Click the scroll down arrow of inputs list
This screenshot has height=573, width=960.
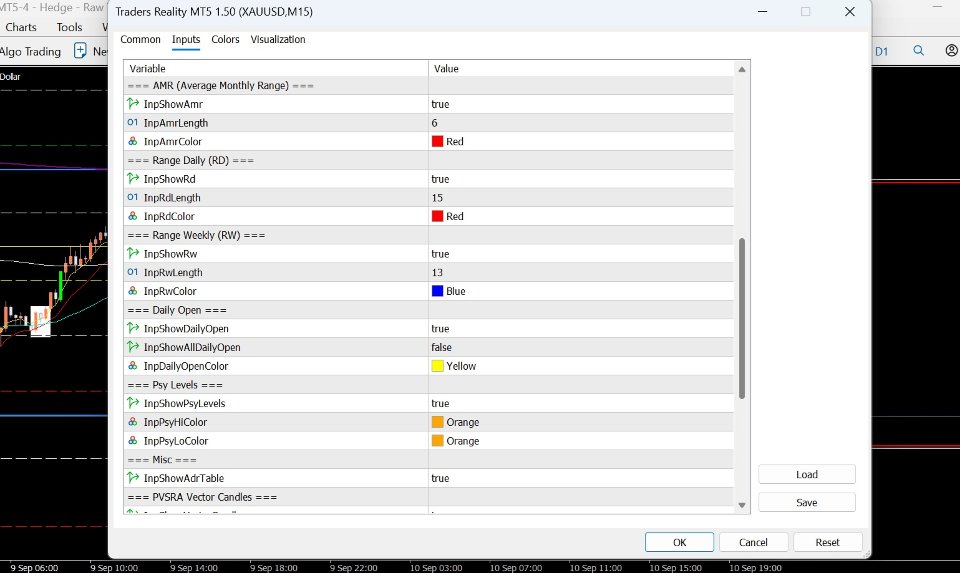tap(741, 505)
